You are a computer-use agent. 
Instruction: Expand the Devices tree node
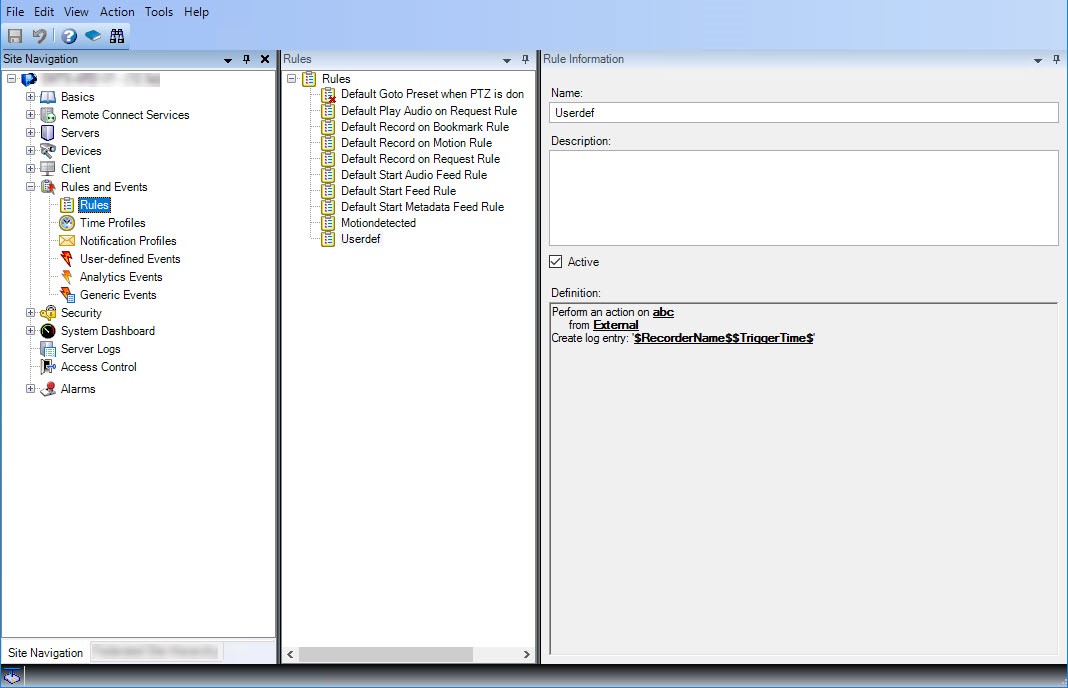(30, 150)
